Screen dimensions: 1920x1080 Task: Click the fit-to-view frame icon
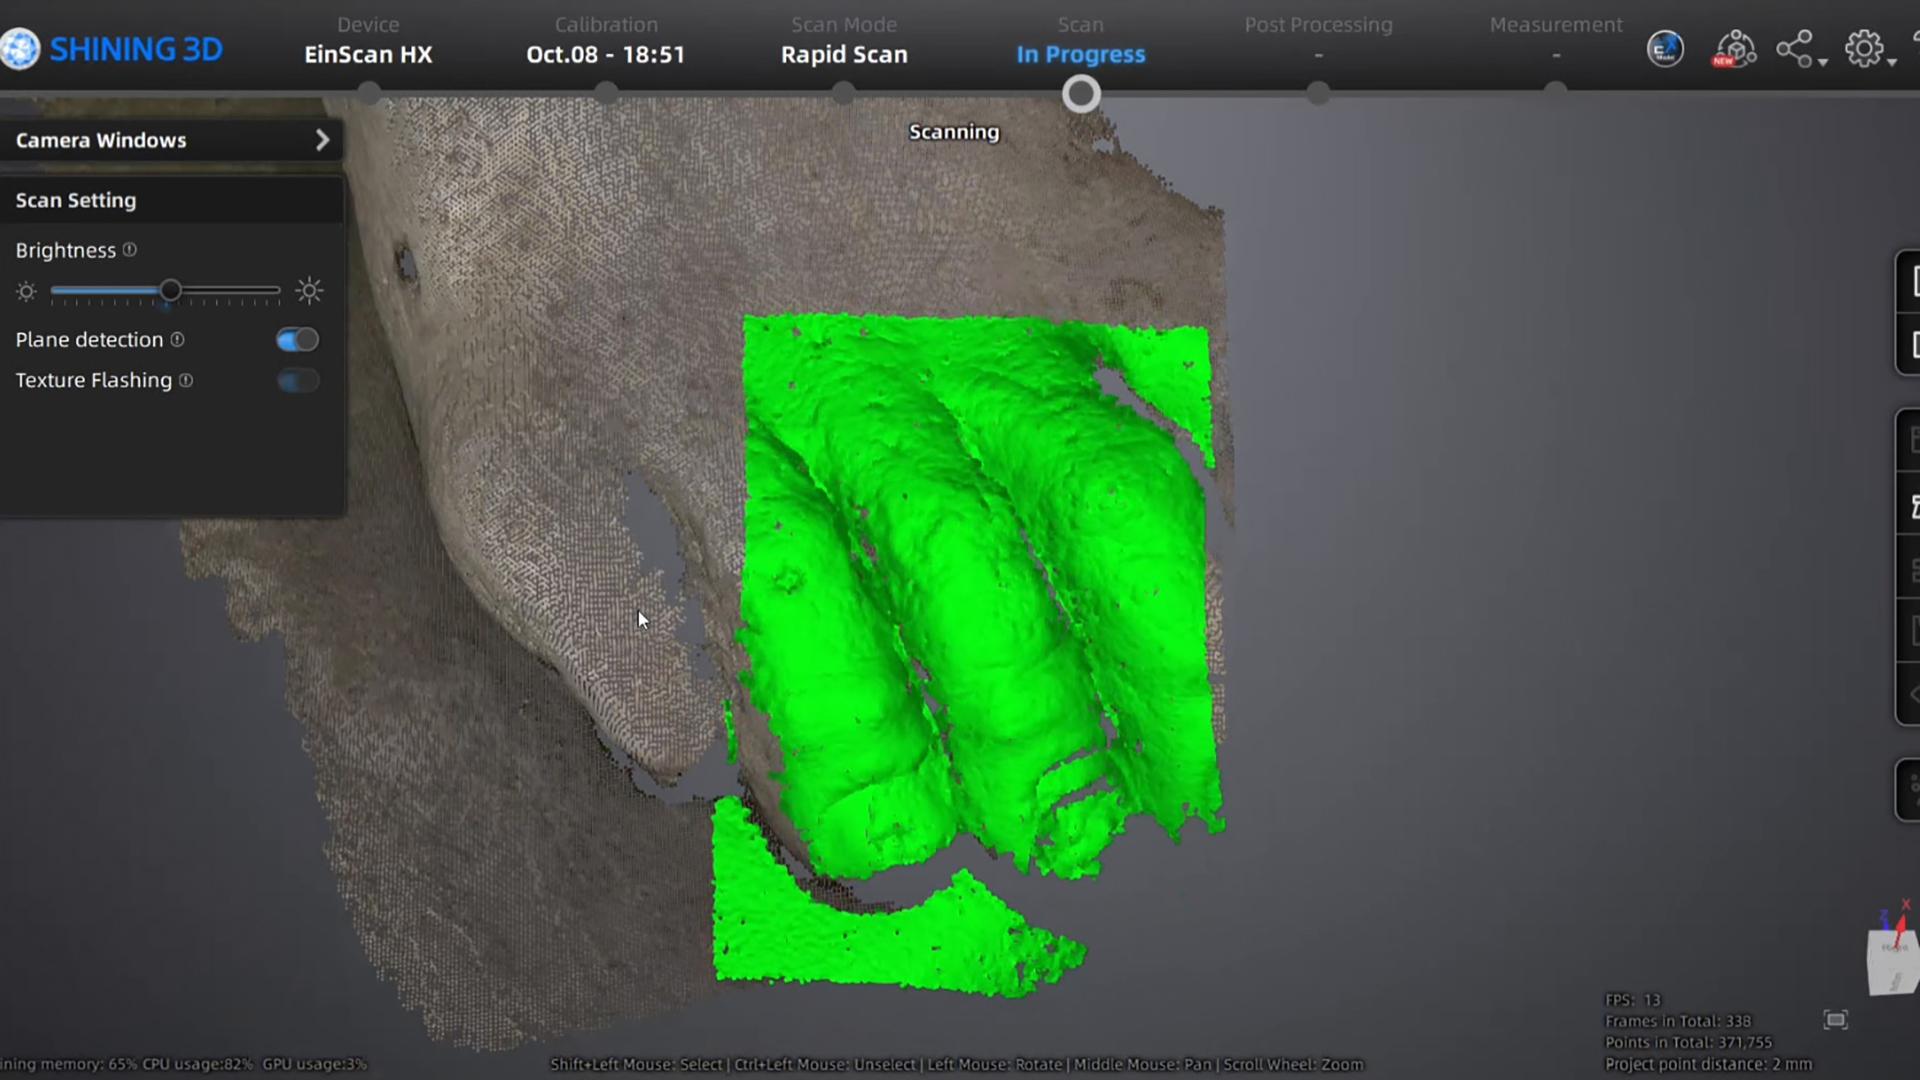click(x=1835, y=1020)
